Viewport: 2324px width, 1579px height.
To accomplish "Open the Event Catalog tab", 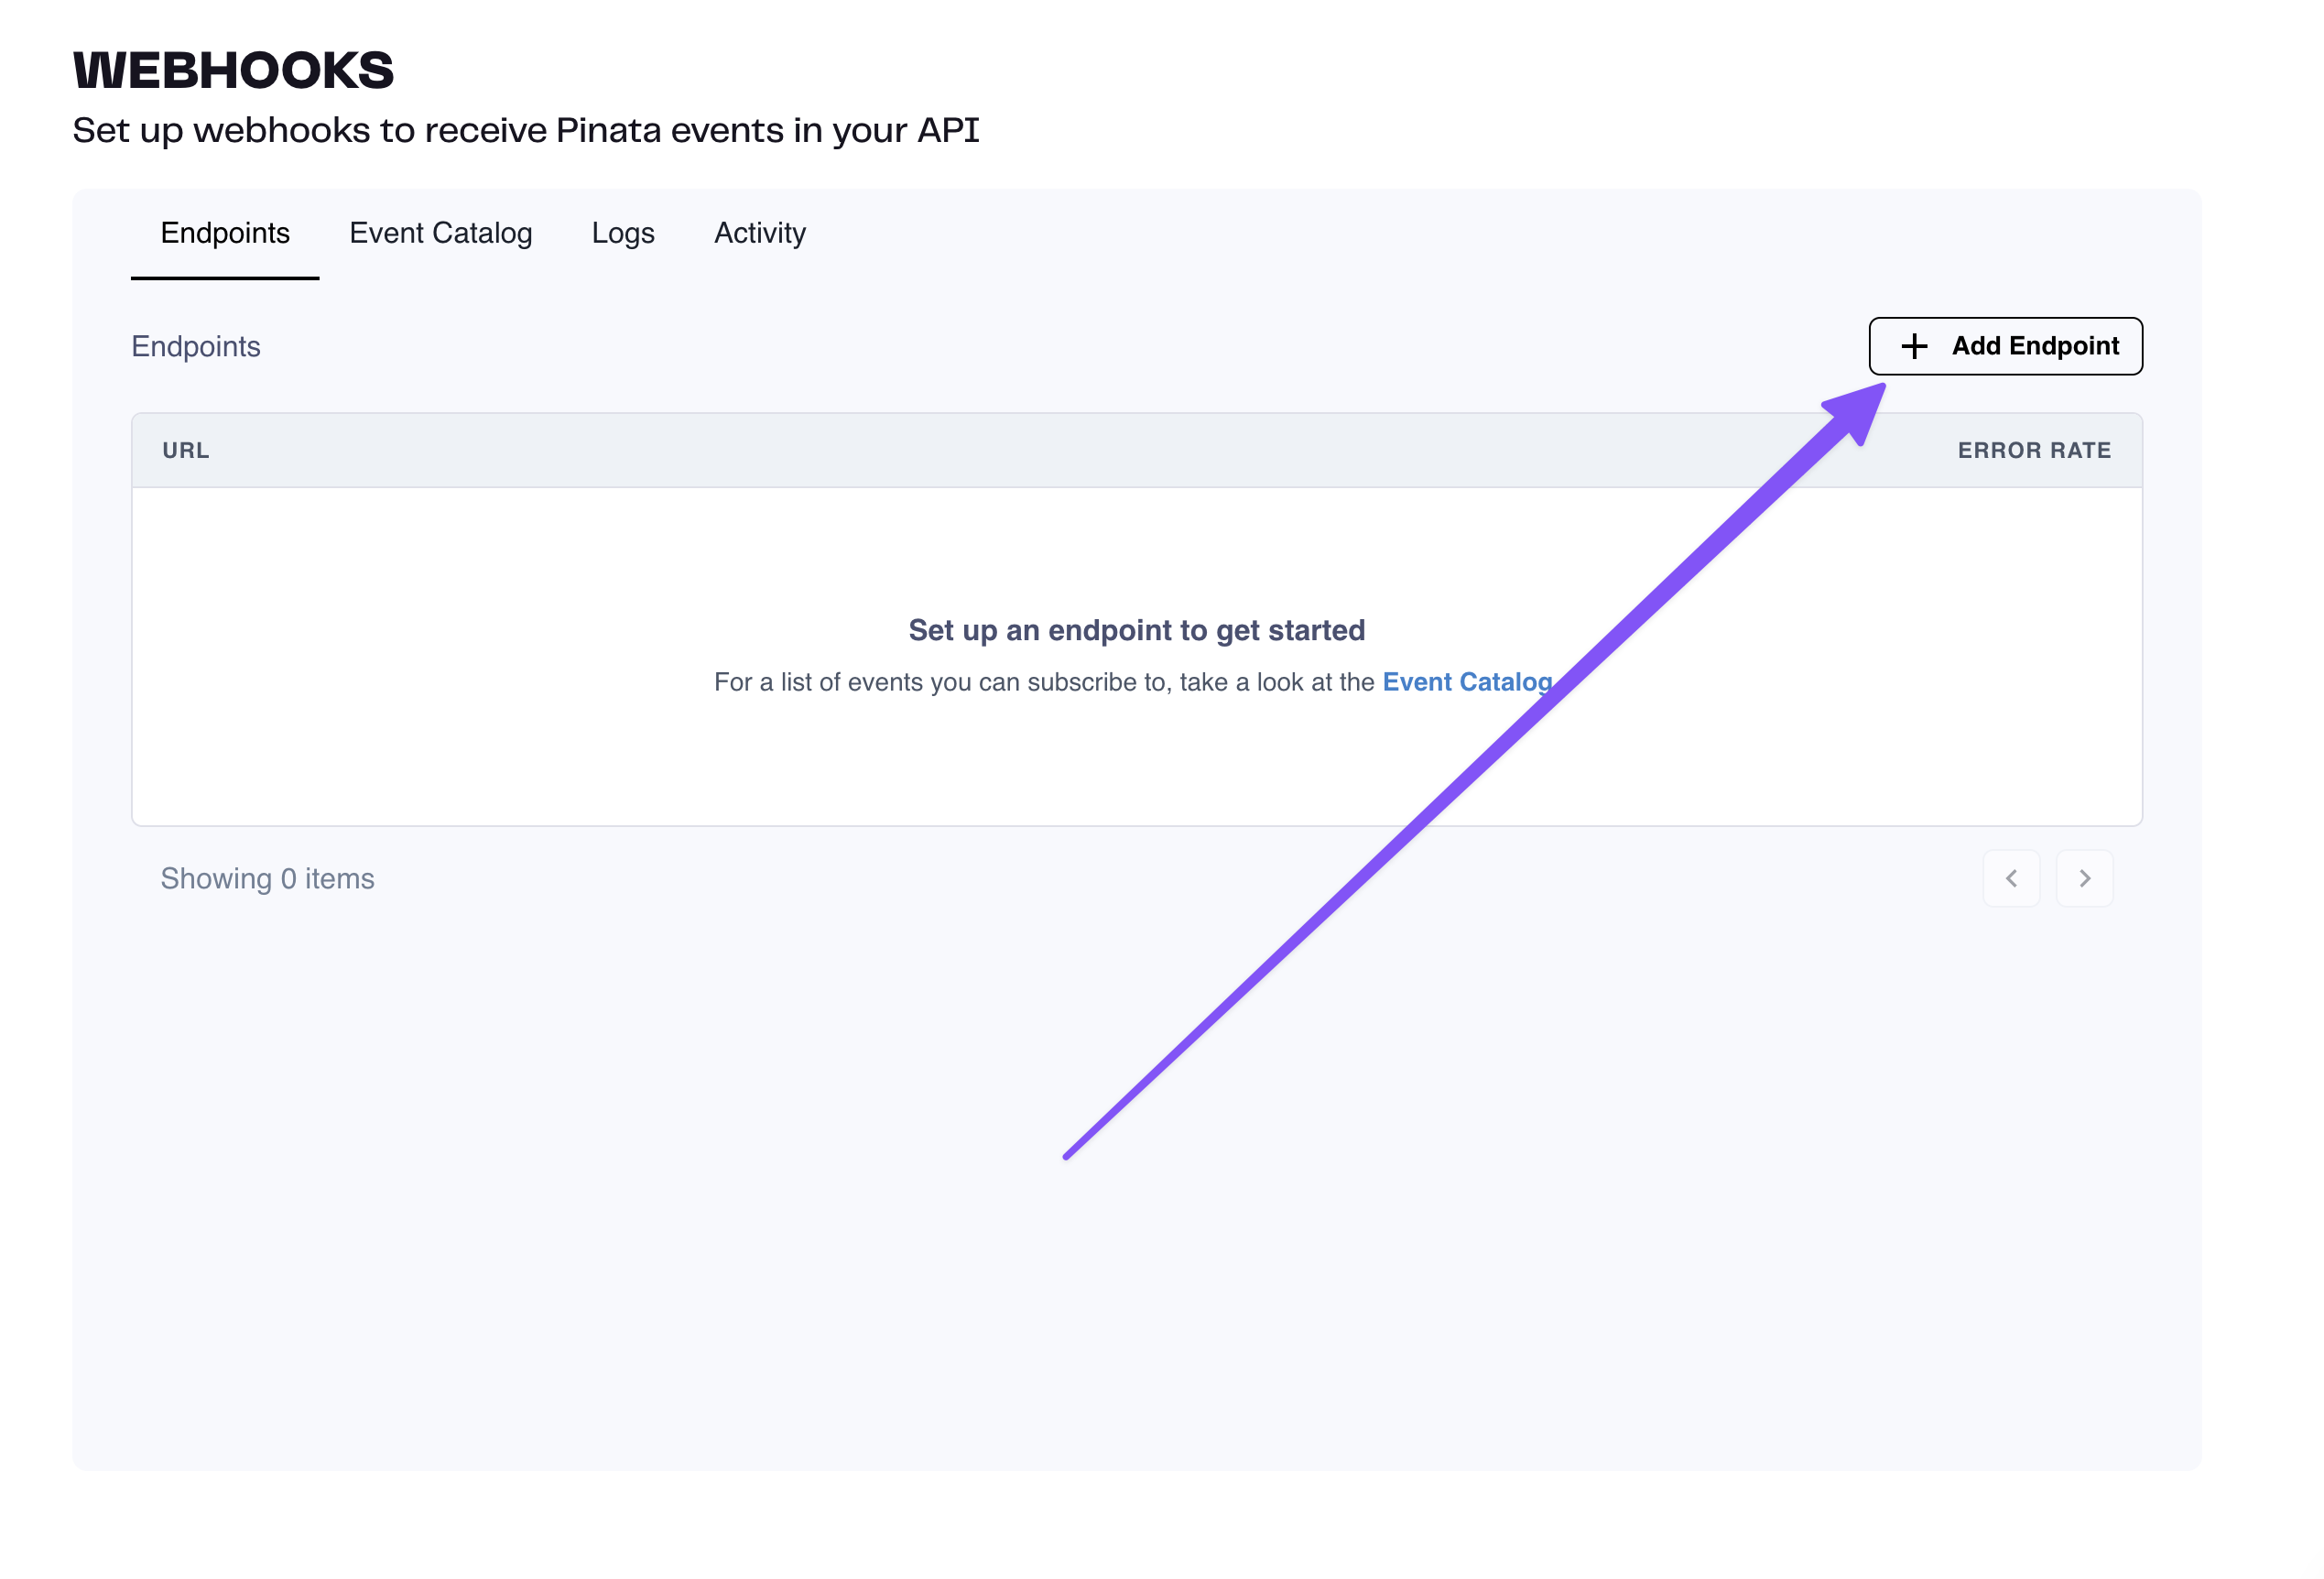I will [440, 233].
